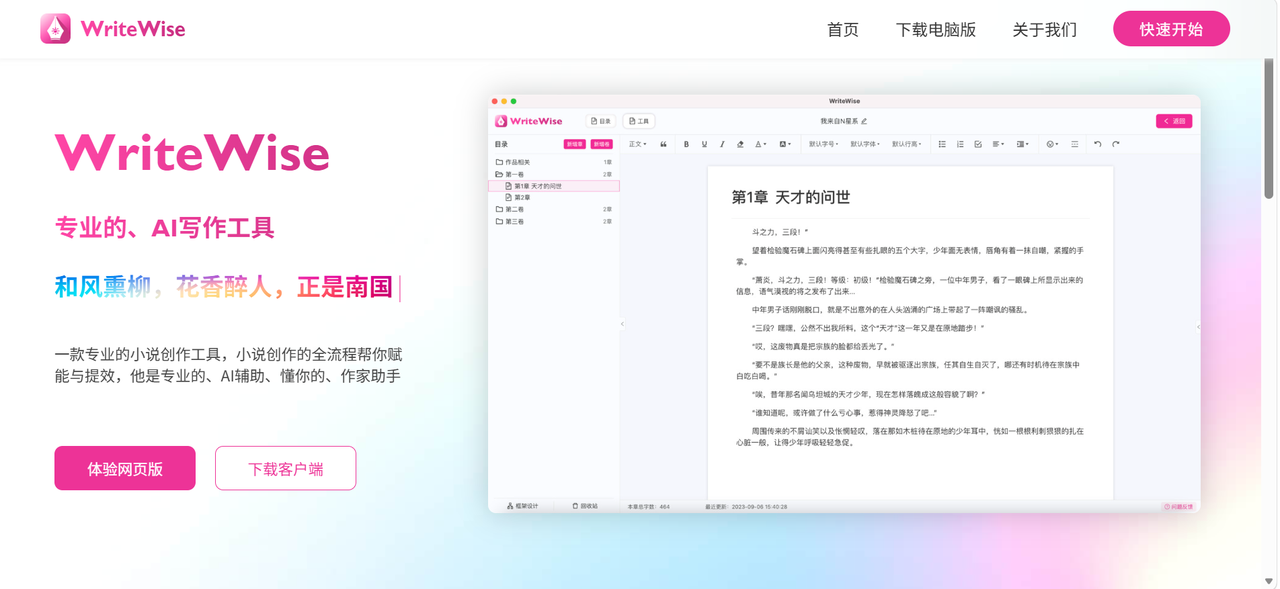
Task: Click the 体验网页版 button
Action: 125,468
